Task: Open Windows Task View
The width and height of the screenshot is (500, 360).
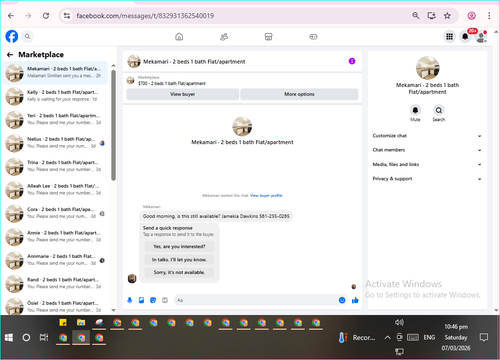Action: tap(44, 338)
